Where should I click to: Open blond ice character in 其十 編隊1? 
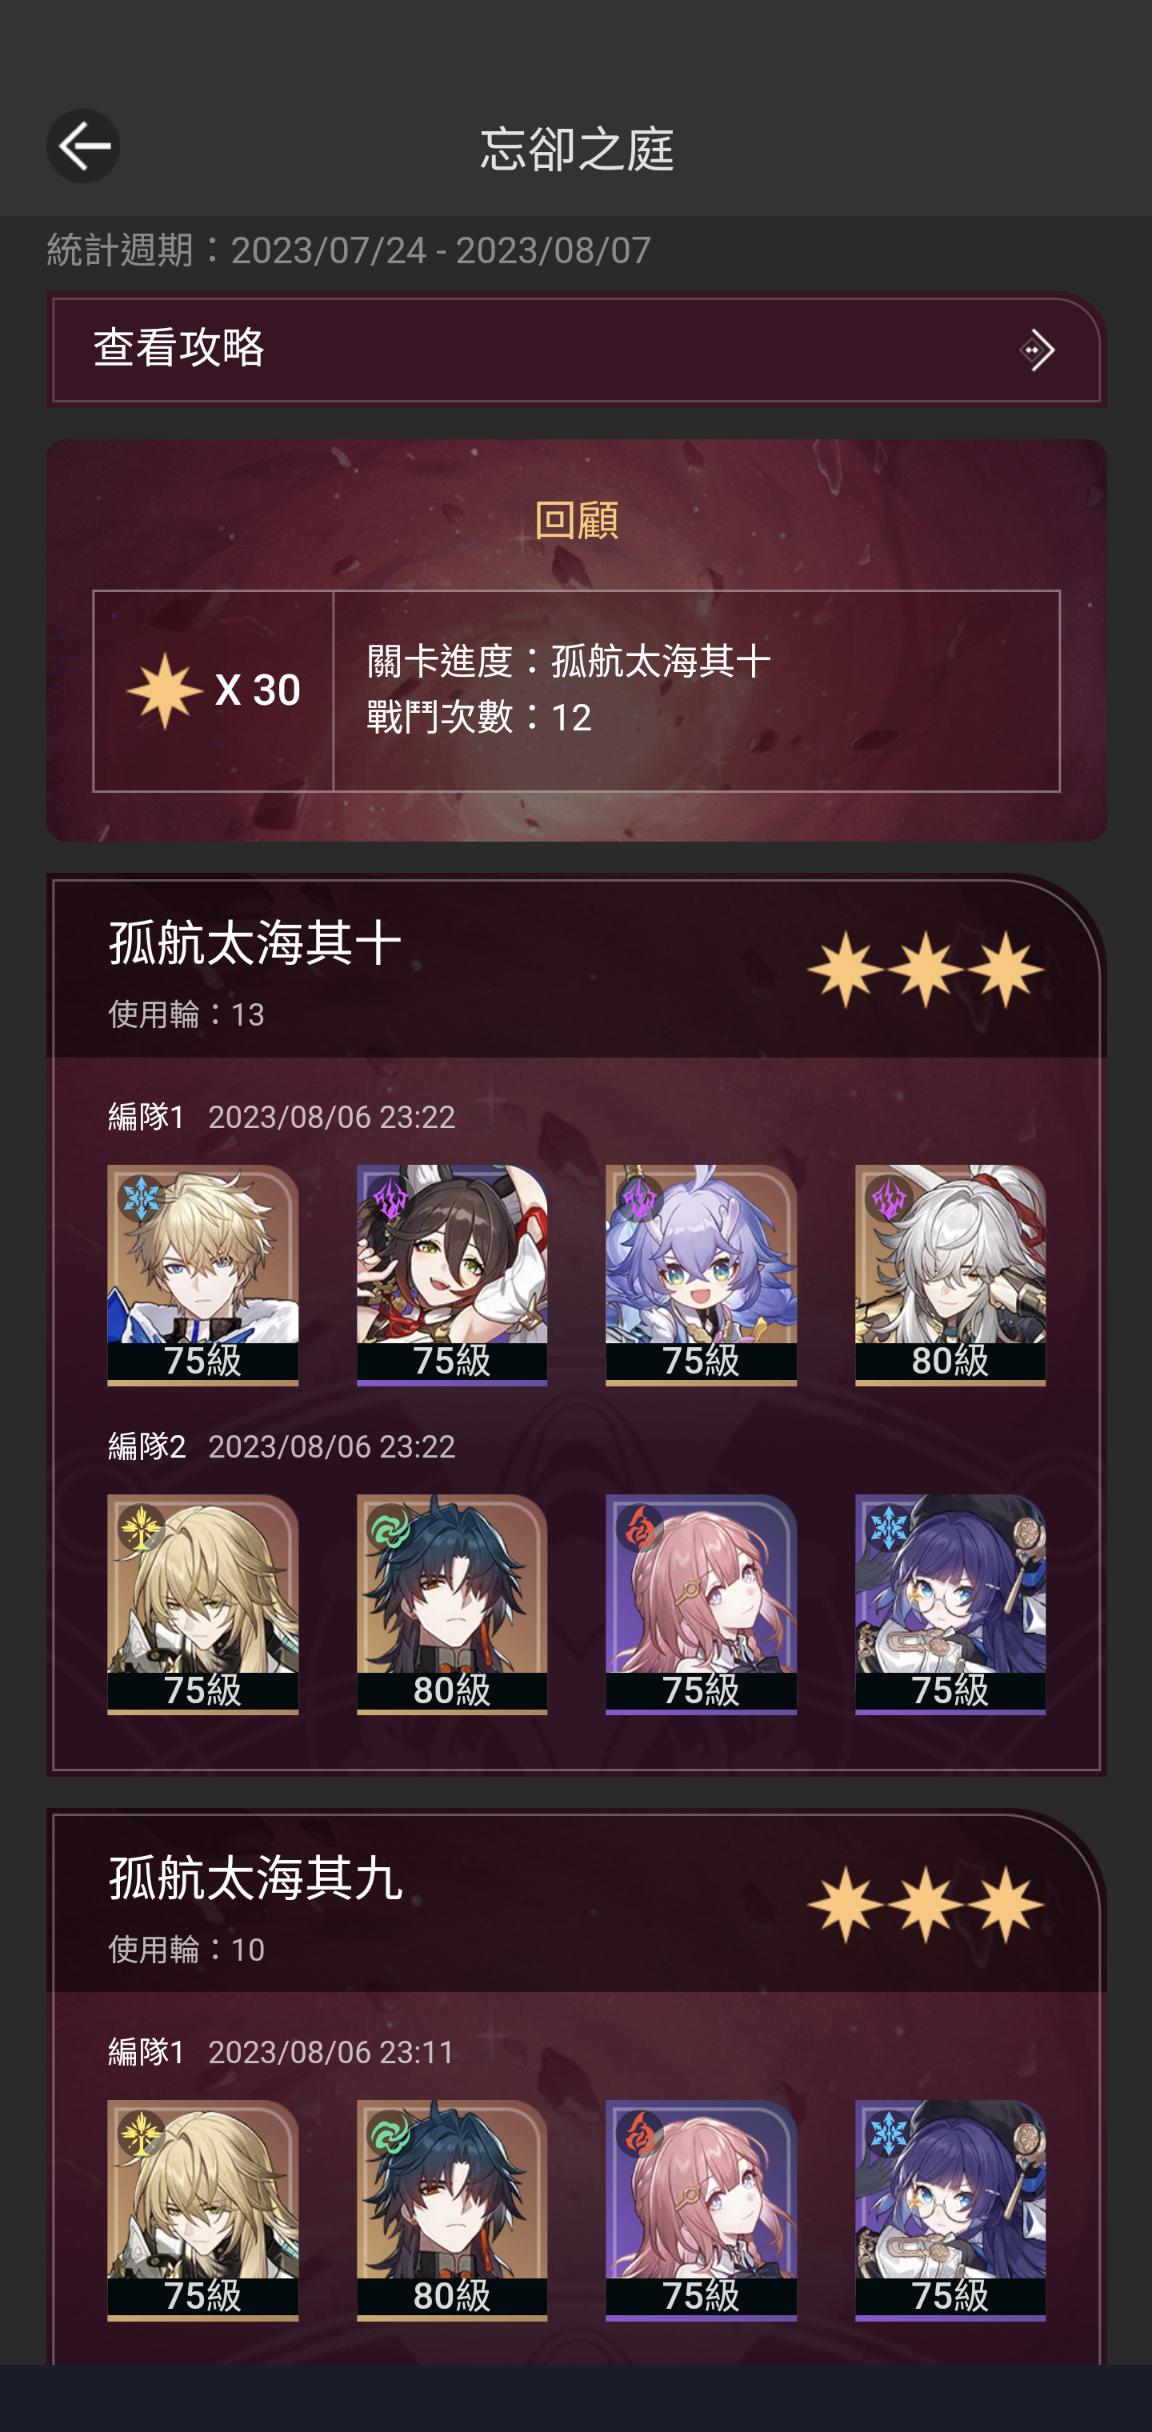[x=203, y=1275]
